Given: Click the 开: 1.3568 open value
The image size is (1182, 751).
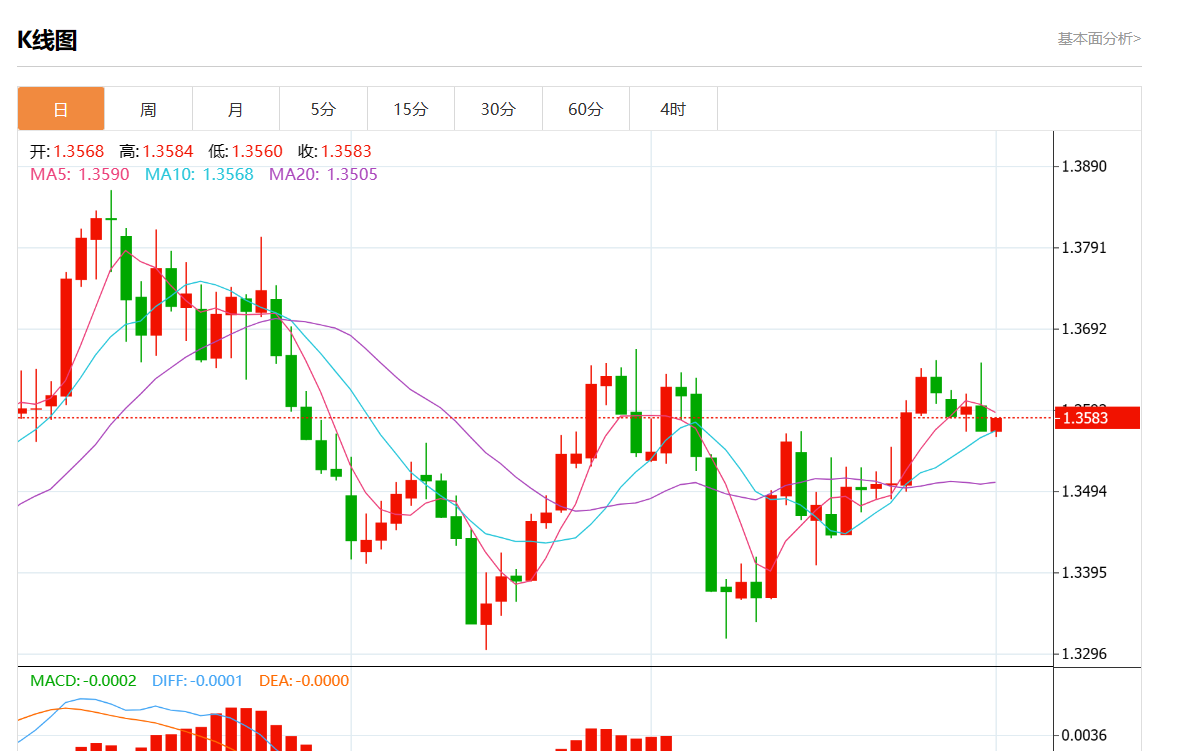Looking at the screenshot, I should click(x=67, y=152).
